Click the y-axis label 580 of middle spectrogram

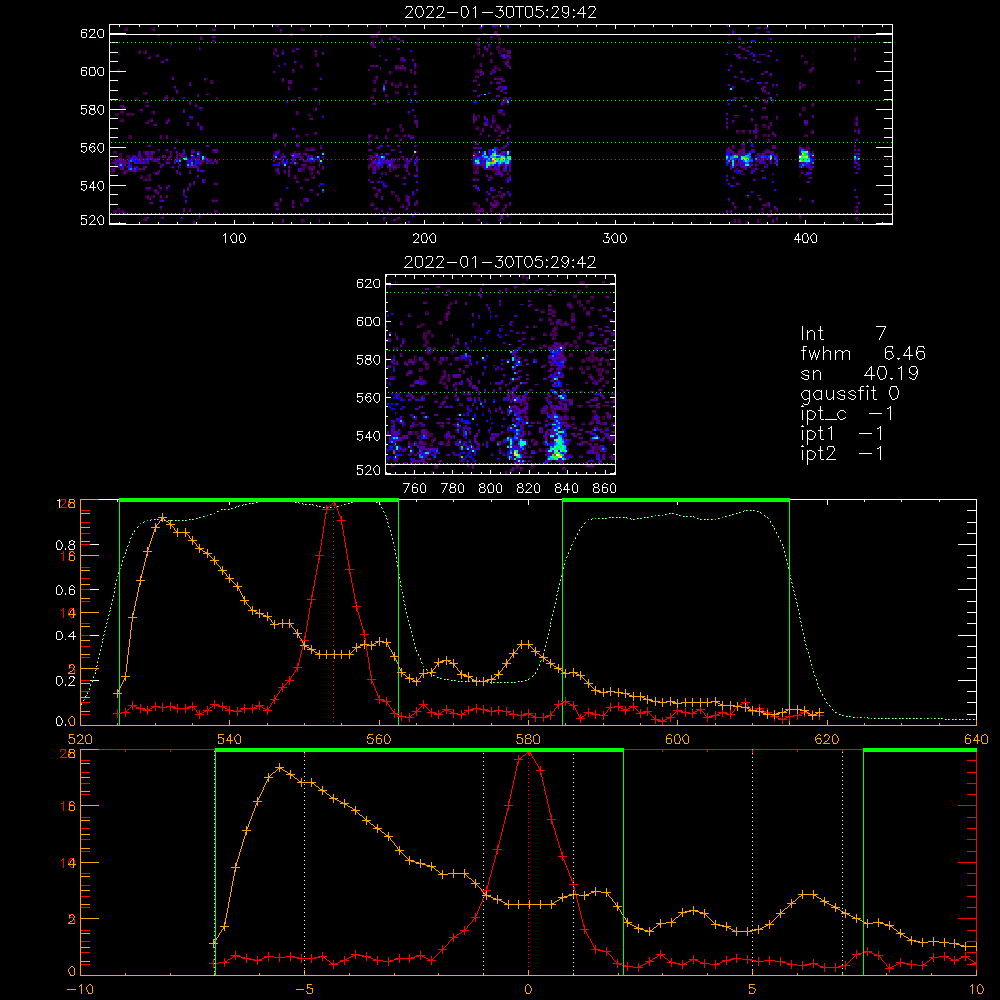tap(368, 360)
